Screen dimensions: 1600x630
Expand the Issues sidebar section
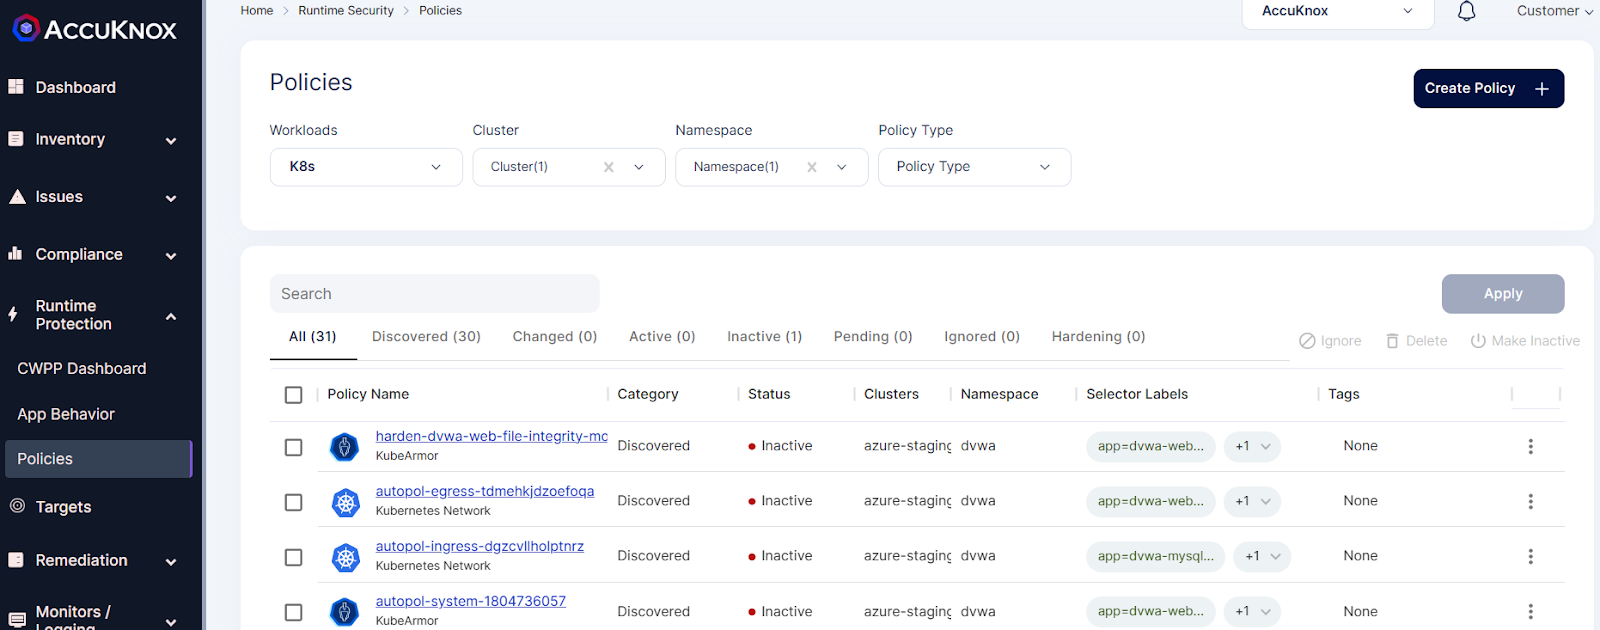[x=171, y=199]
